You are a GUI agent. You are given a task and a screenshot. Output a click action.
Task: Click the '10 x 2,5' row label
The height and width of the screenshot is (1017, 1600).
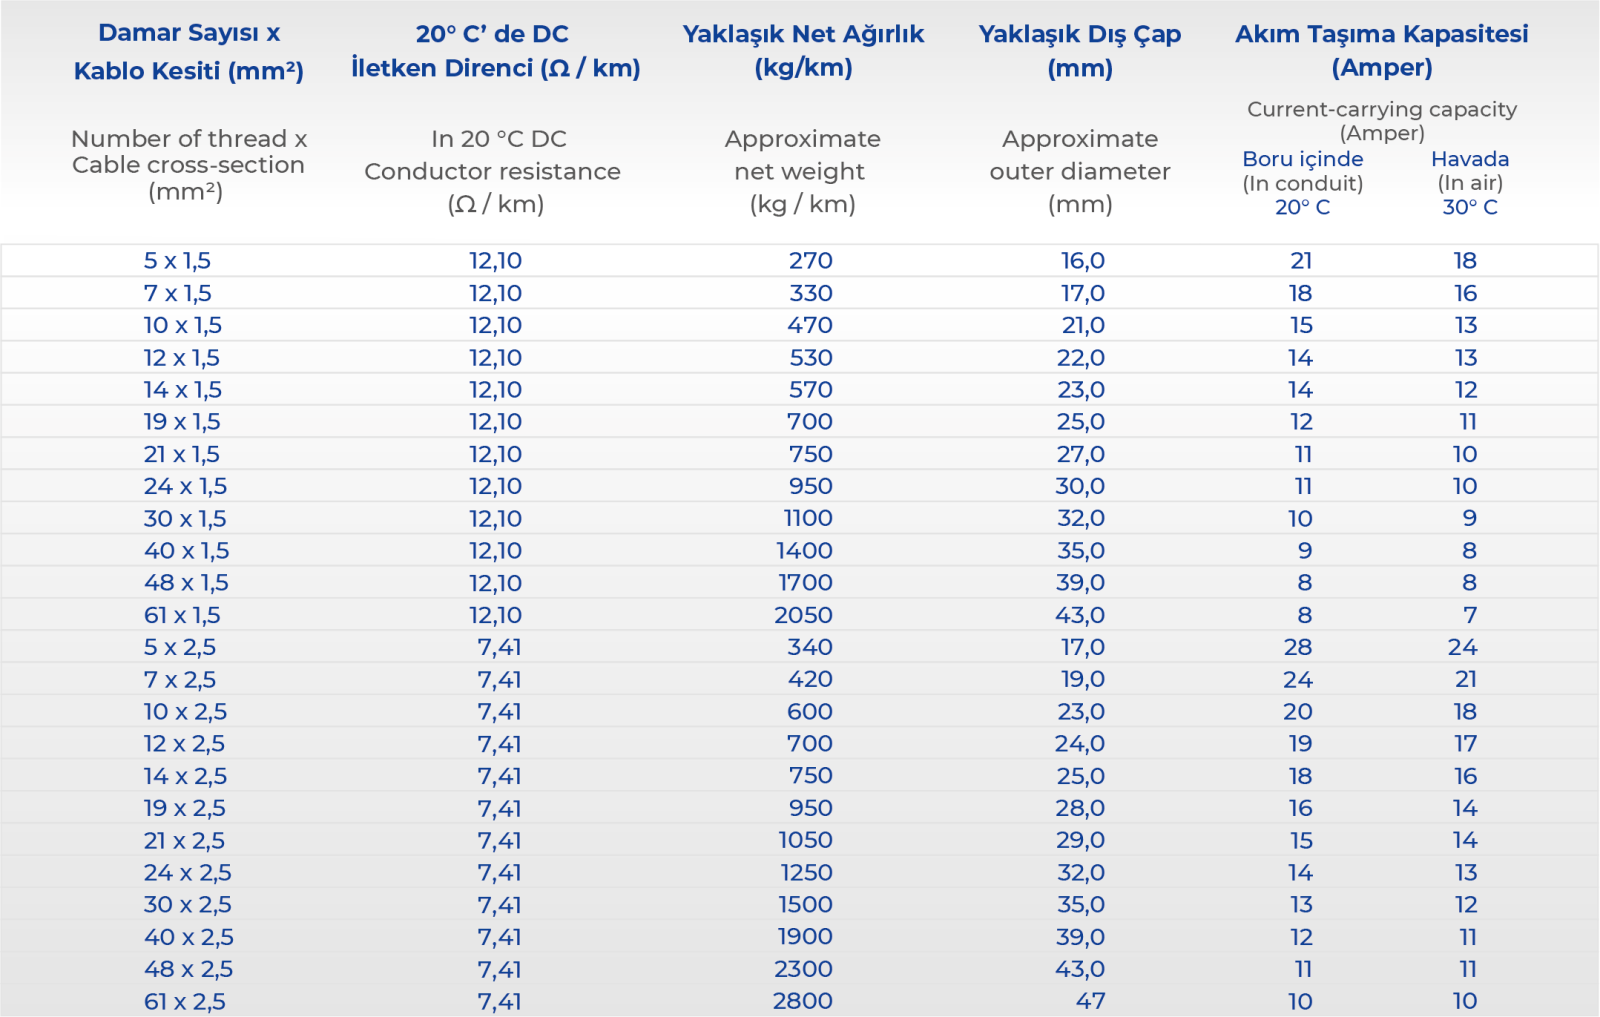185,712
